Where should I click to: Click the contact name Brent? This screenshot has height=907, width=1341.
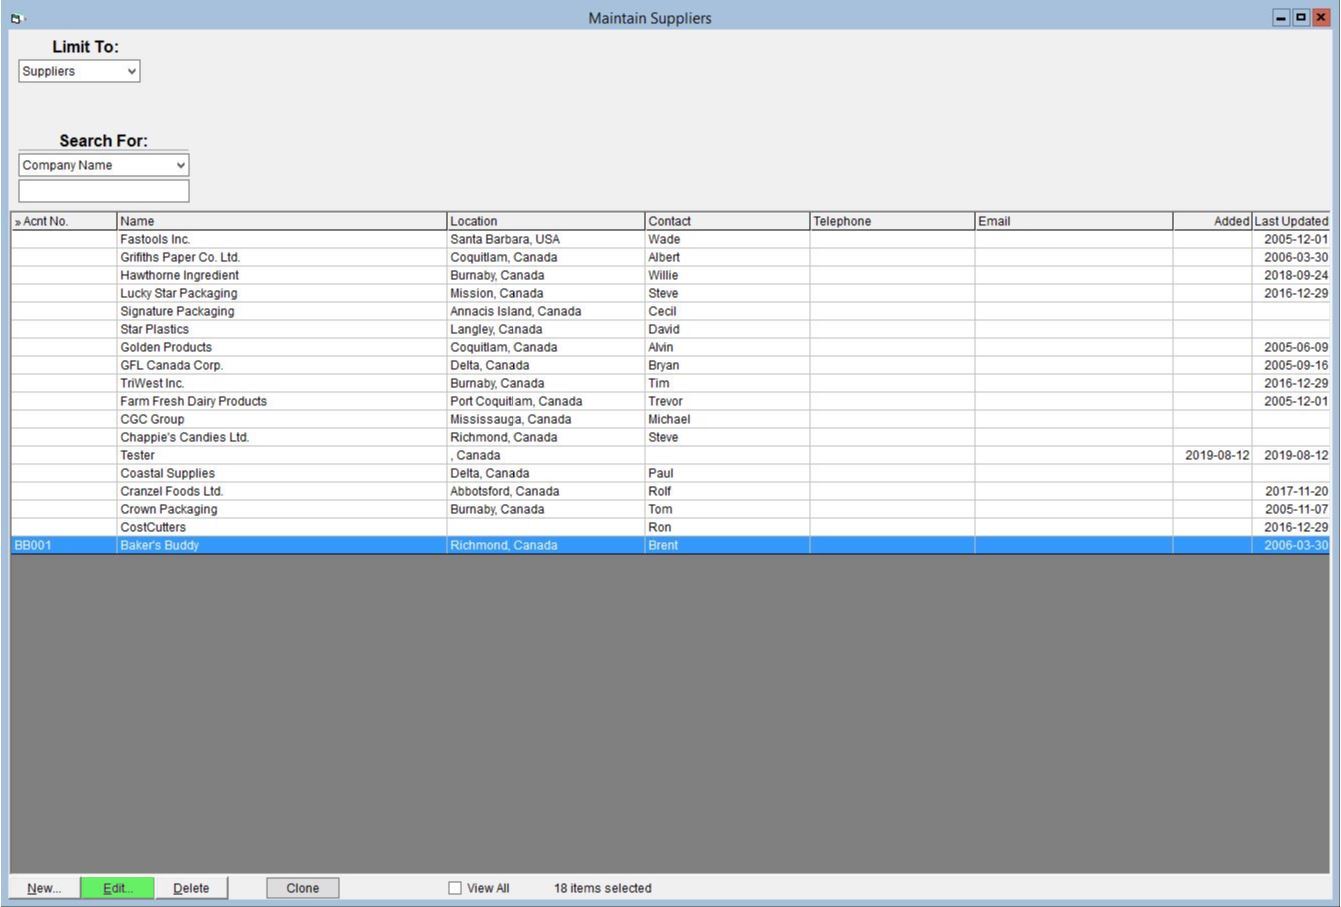point(663,545)
